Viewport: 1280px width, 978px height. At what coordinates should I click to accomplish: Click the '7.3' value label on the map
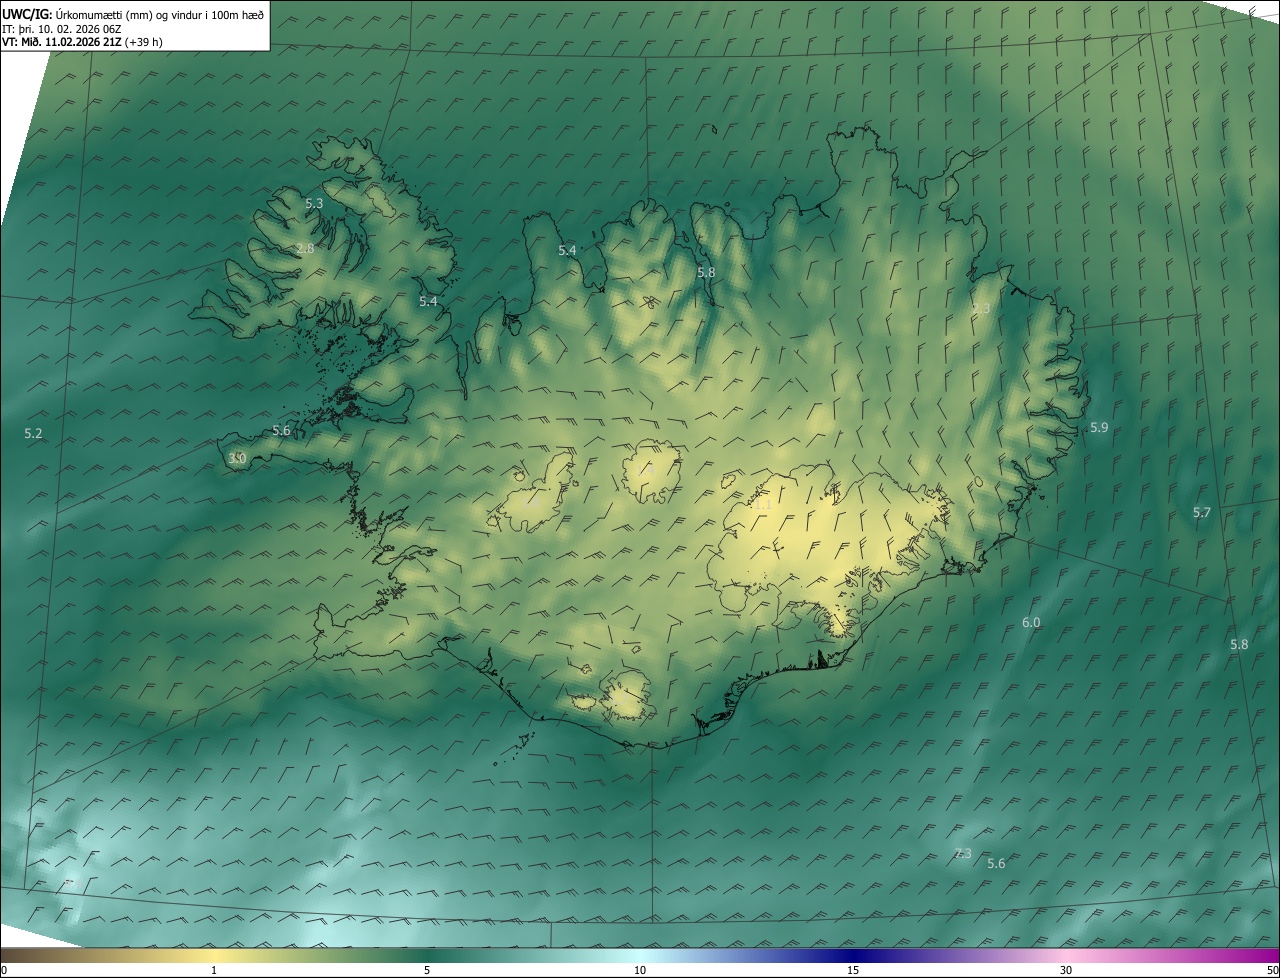tap(963, 853)
